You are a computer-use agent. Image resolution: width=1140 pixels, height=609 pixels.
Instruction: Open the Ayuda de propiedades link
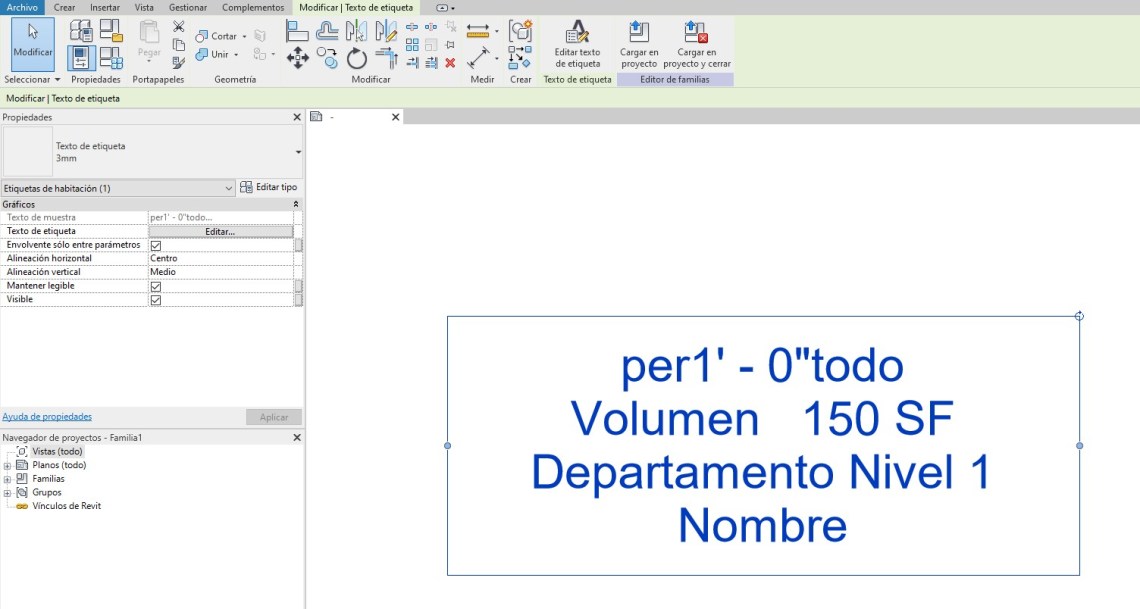tap(47, 416)
